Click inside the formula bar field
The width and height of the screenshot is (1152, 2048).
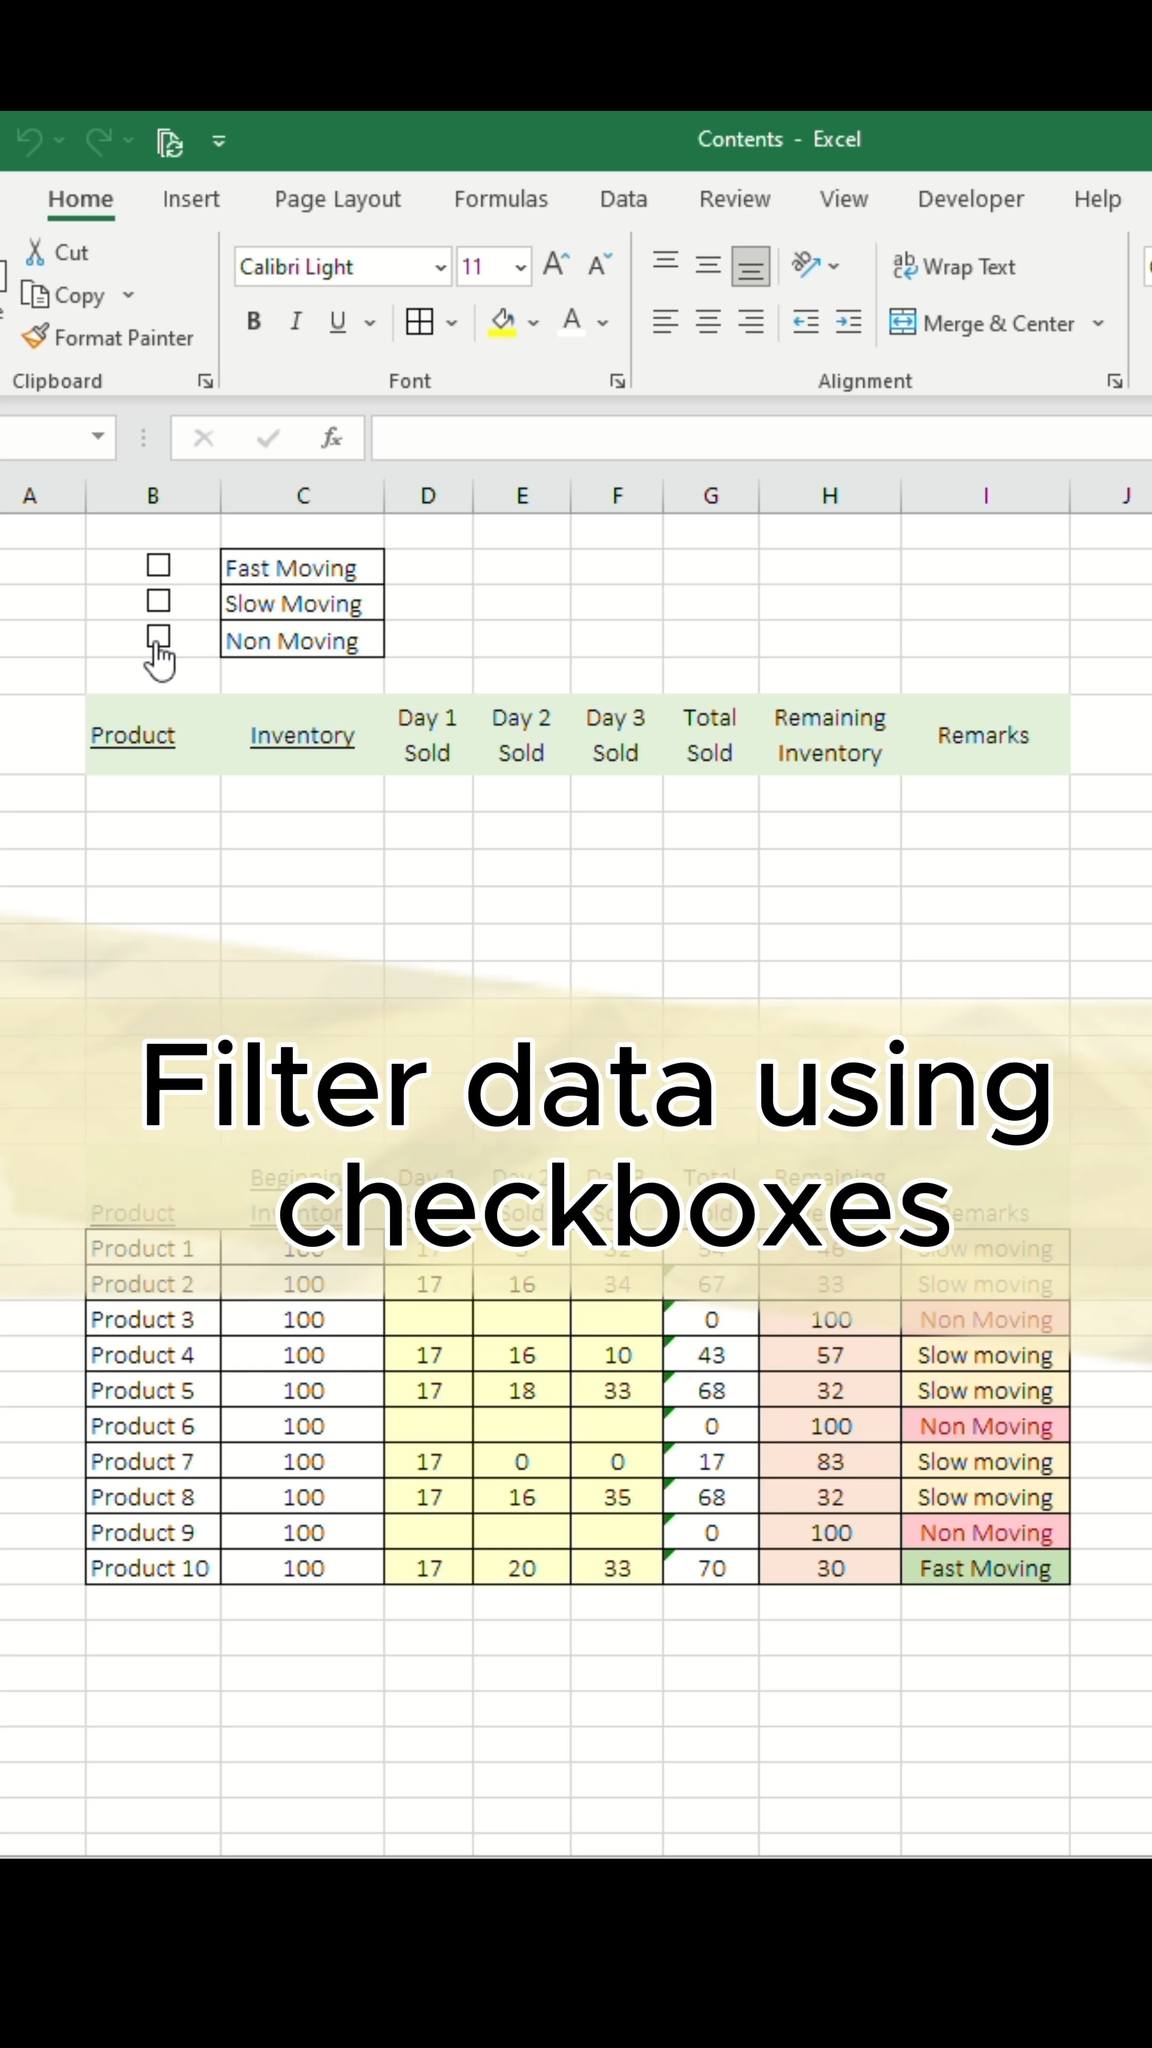[761, 438]
